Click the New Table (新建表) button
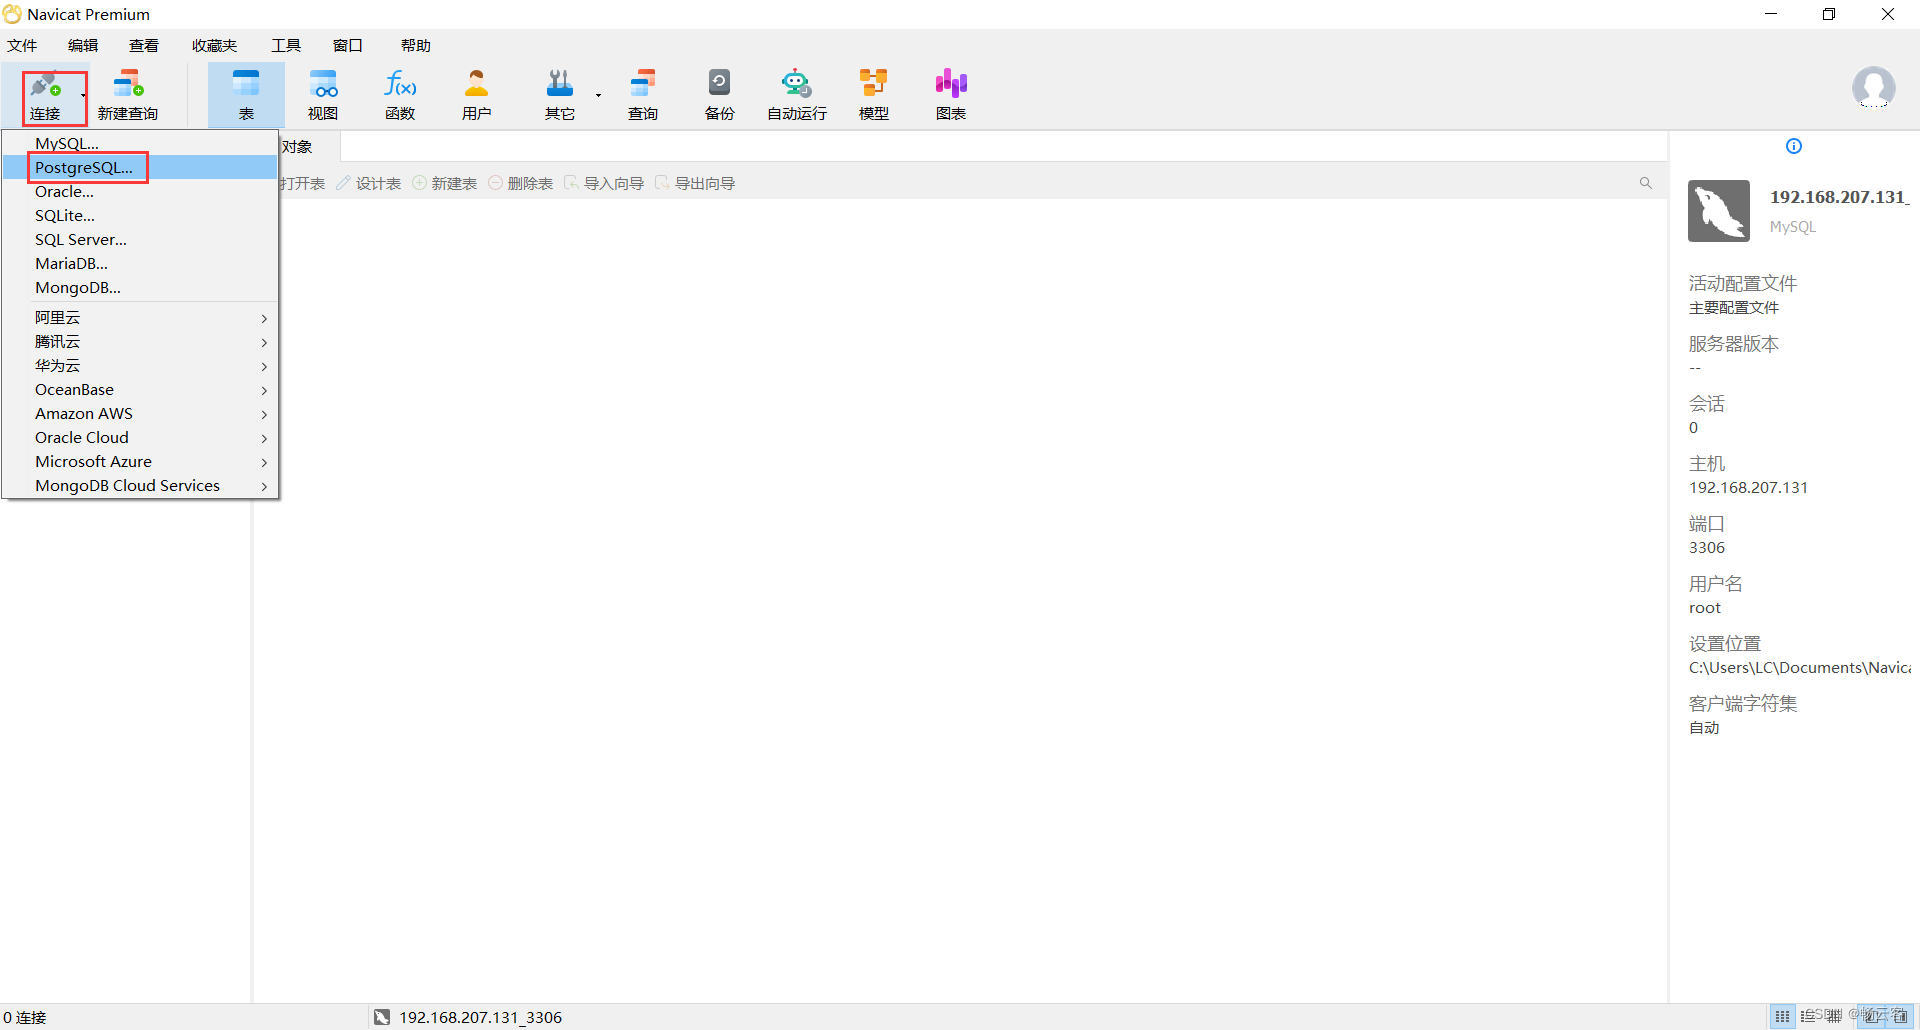 pos(444,183)
